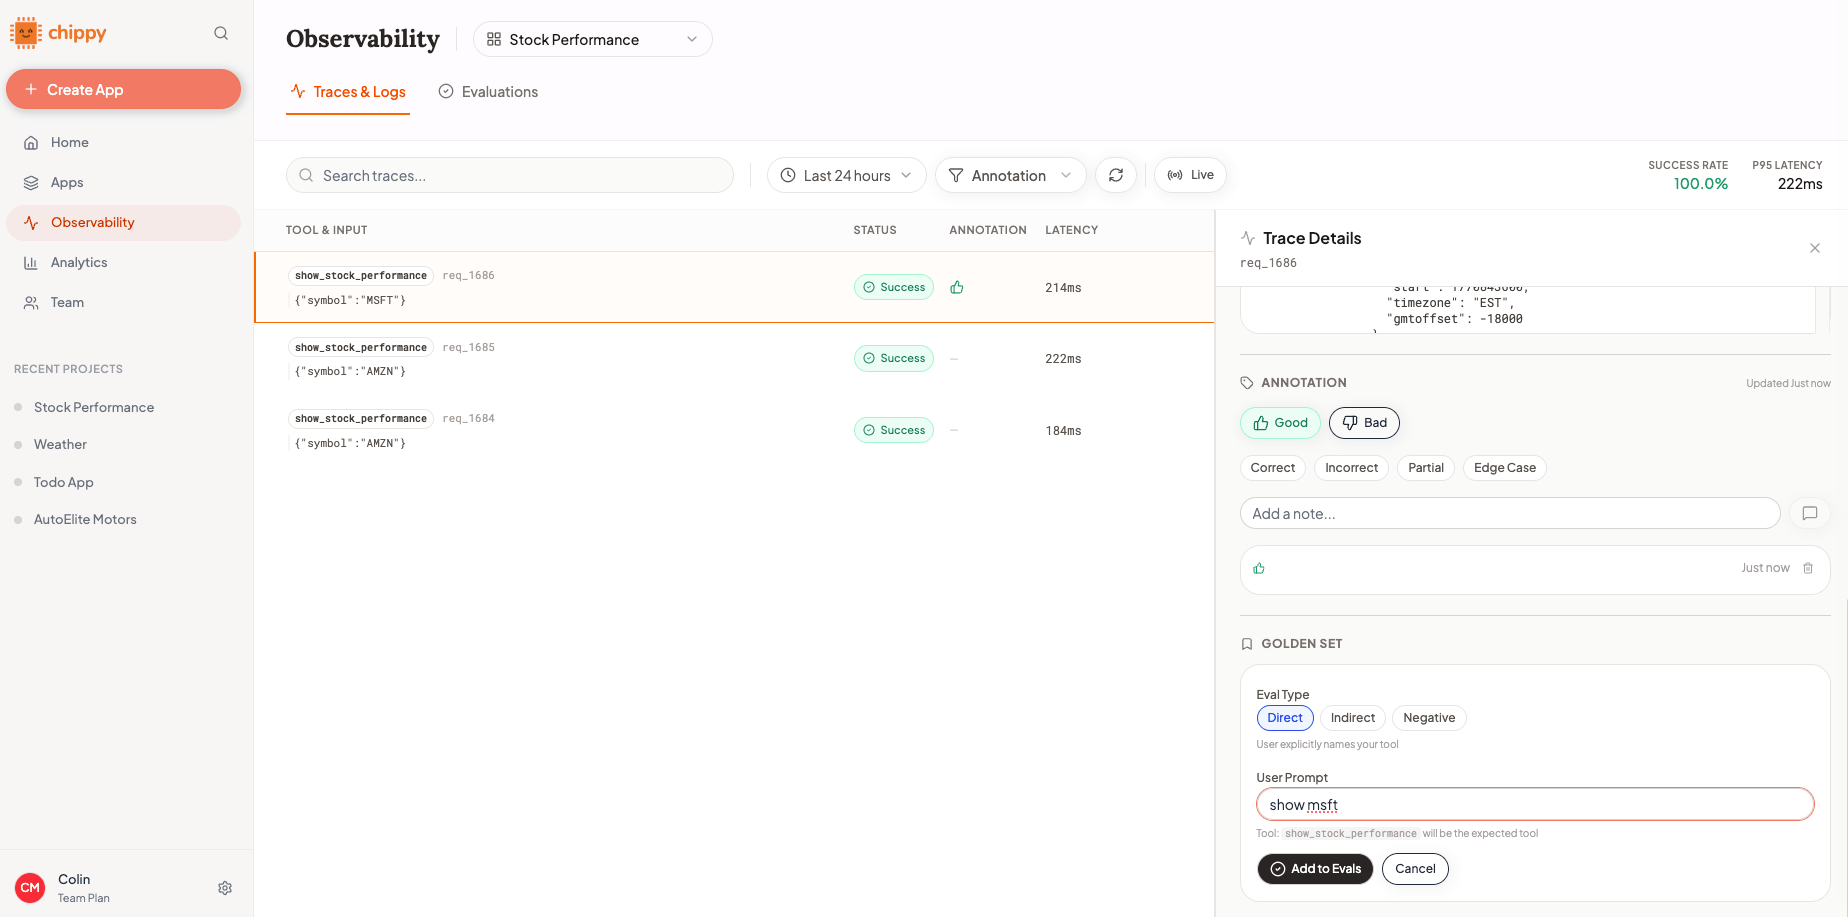Open Todo App recent project
Image resolution: width=1848 pixels, height=917 pixels.
[63, 482]
